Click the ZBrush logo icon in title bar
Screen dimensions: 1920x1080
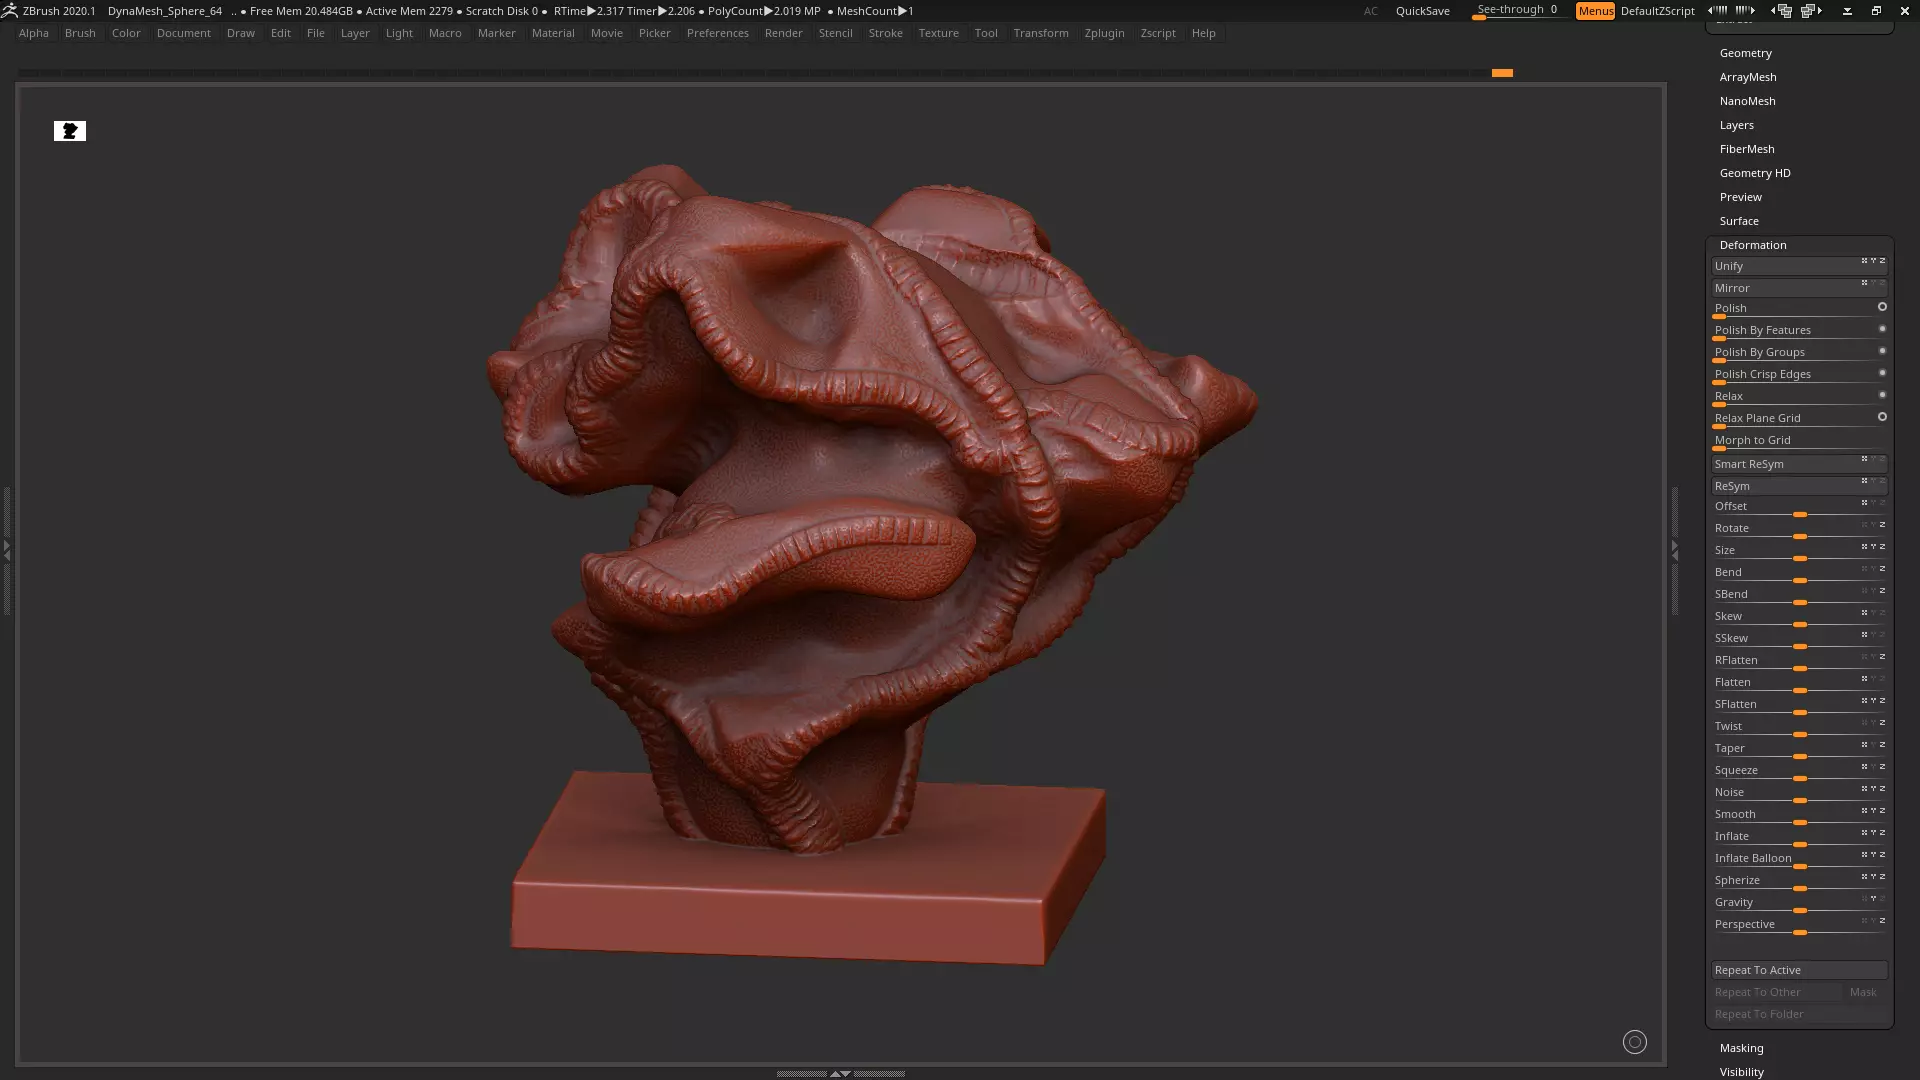coord(9,10)
